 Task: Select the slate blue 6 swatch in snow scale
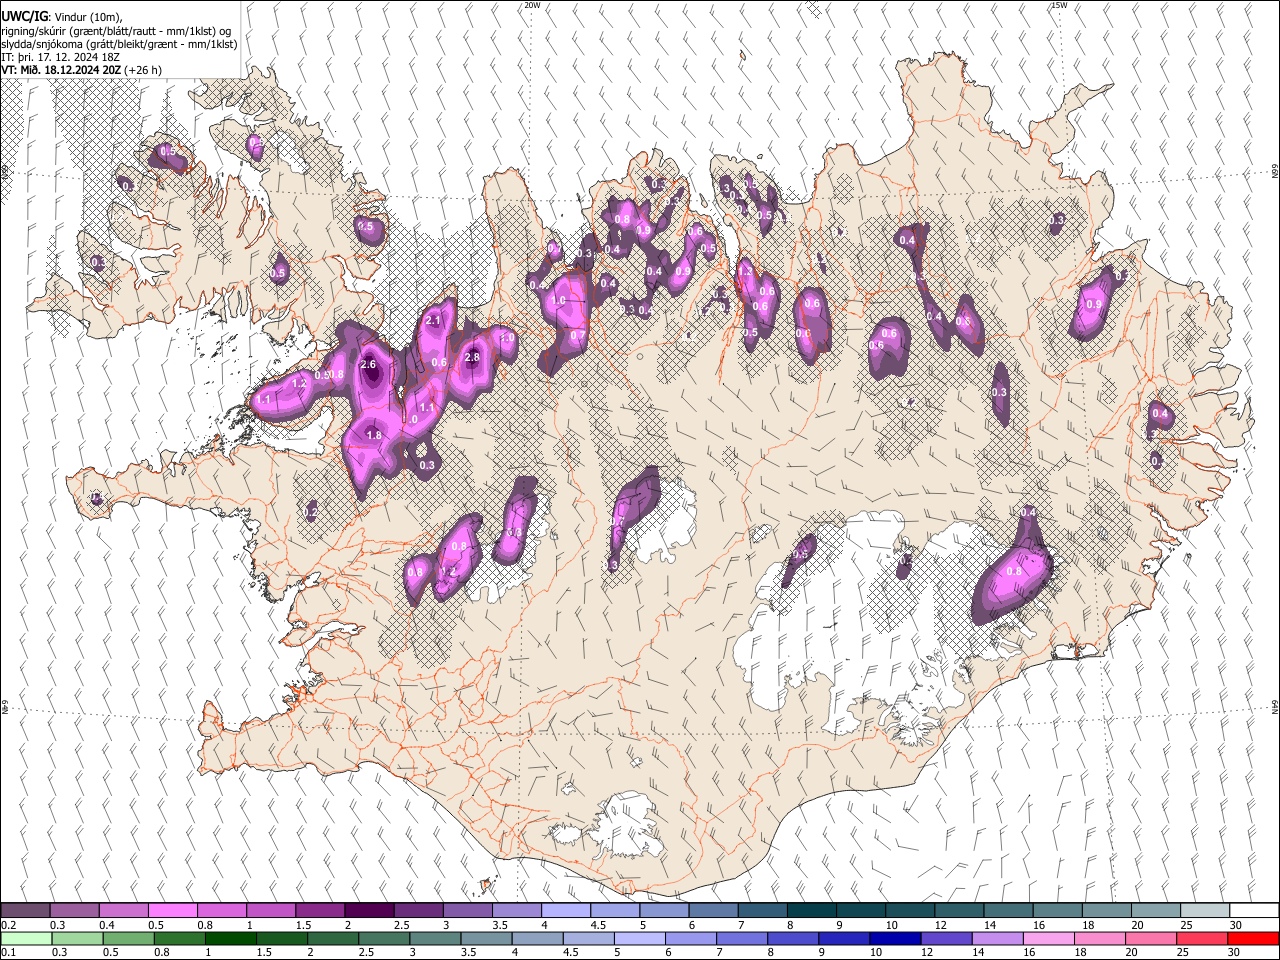(x=713, y=910)
